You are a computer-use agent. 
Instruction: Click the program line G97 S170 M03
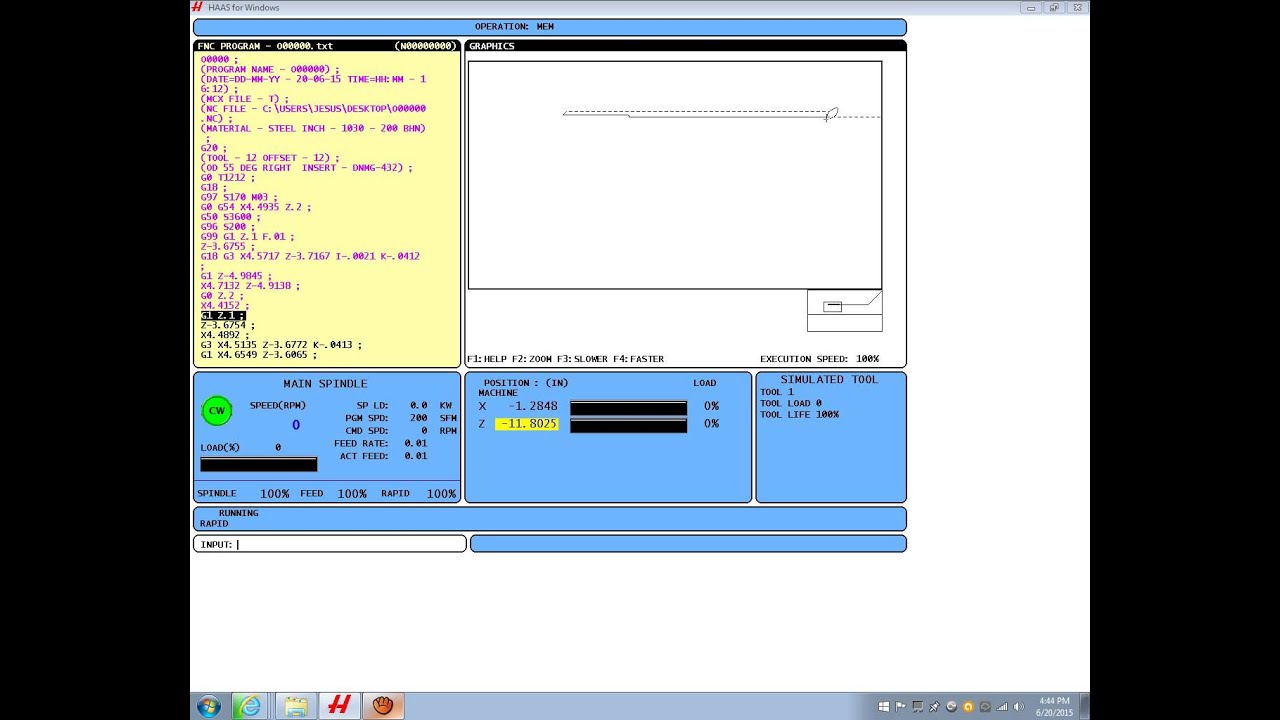[x=239, y=197]
